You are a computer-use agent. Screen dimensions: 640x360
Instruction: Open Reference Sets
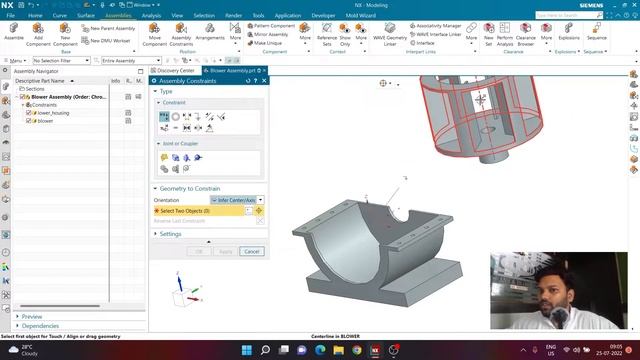coord(327,34)
